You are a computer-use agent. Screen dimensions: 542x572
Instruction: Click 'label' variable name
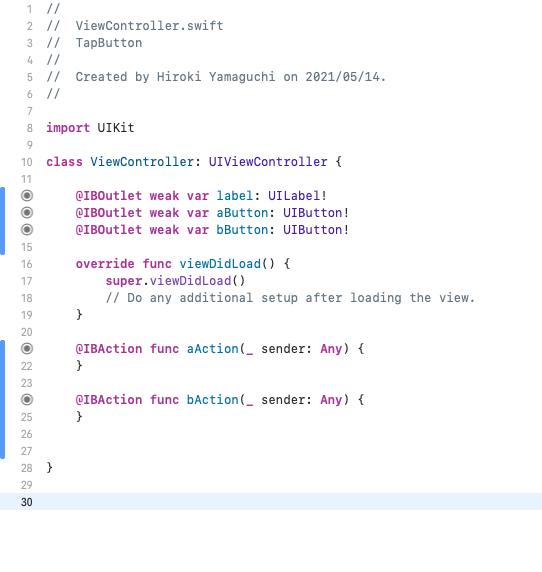tap(235, 196)
